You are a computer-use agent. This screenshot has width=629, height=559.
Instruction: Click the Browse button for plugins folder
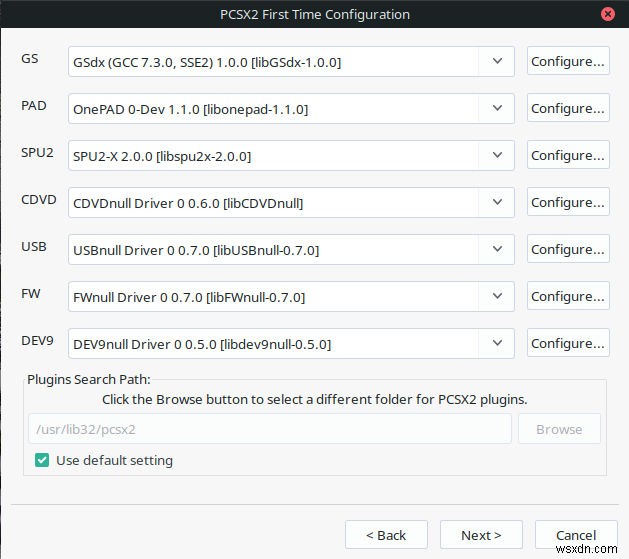[559, 429]
